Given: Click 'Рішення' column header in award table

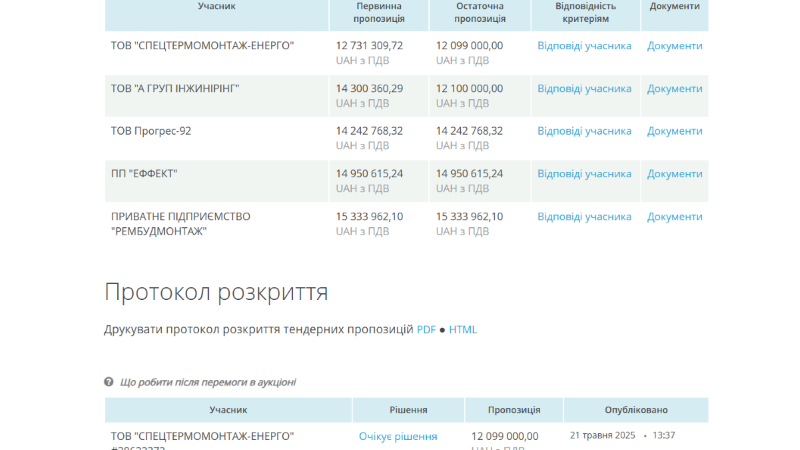Looking at the screenshot, I should pyautogui.click(x=408, y=410).
